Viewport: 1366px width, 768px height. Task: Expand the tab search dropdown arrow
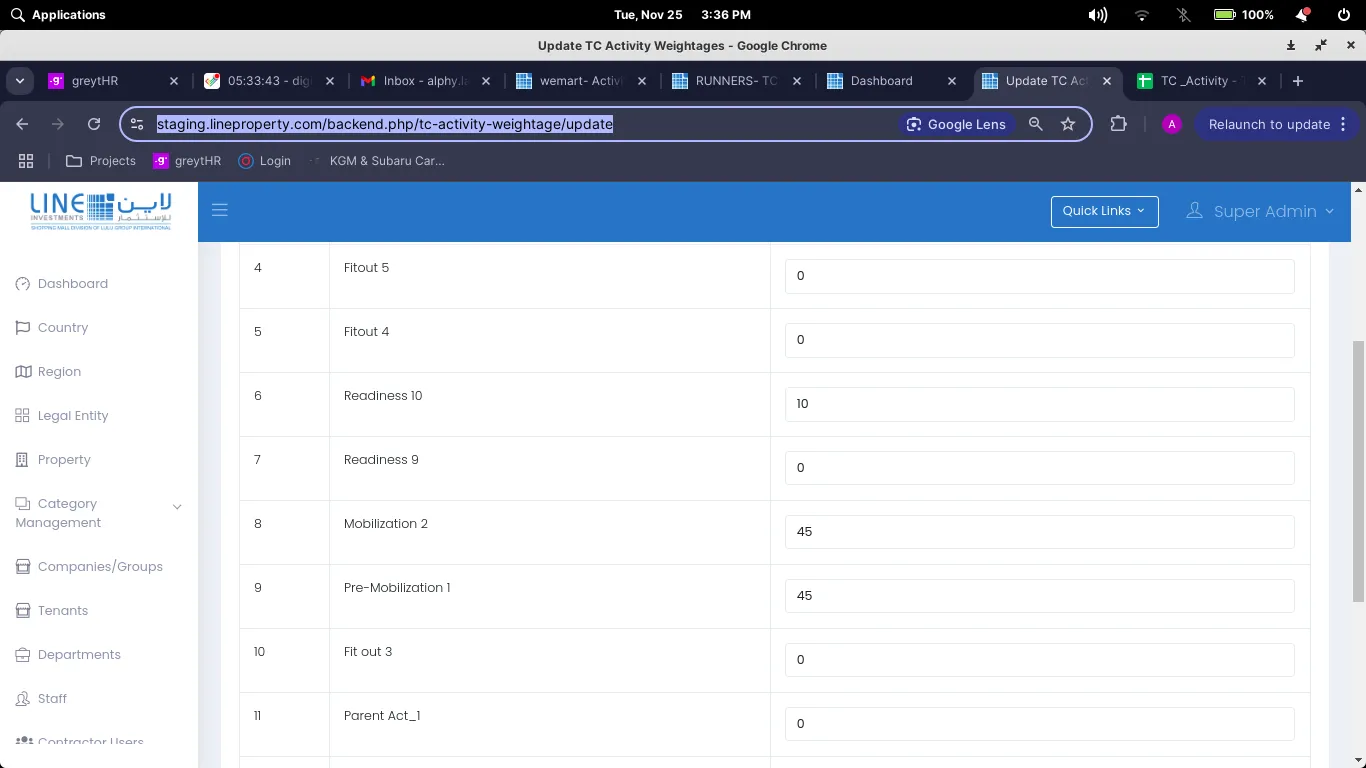pyautogui.click(x=20, y=81)
